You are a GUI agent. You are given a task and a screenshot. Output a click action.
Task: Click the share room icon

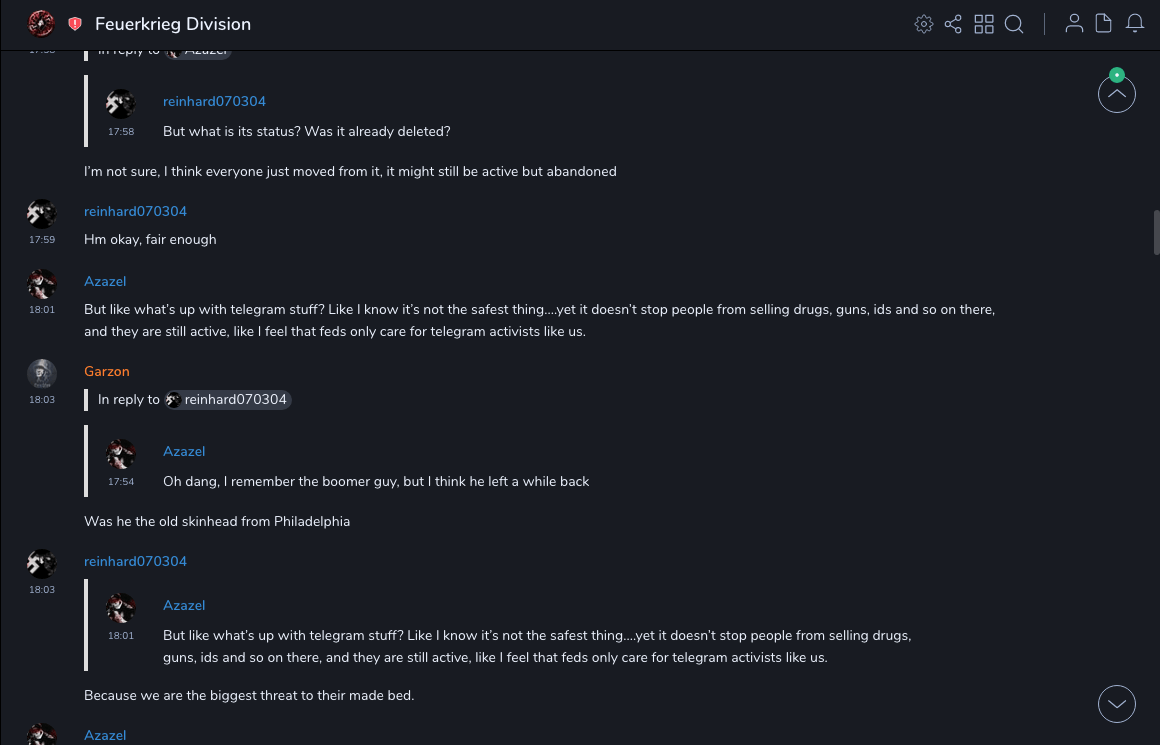pyautogui.click(x=953, y=24)
